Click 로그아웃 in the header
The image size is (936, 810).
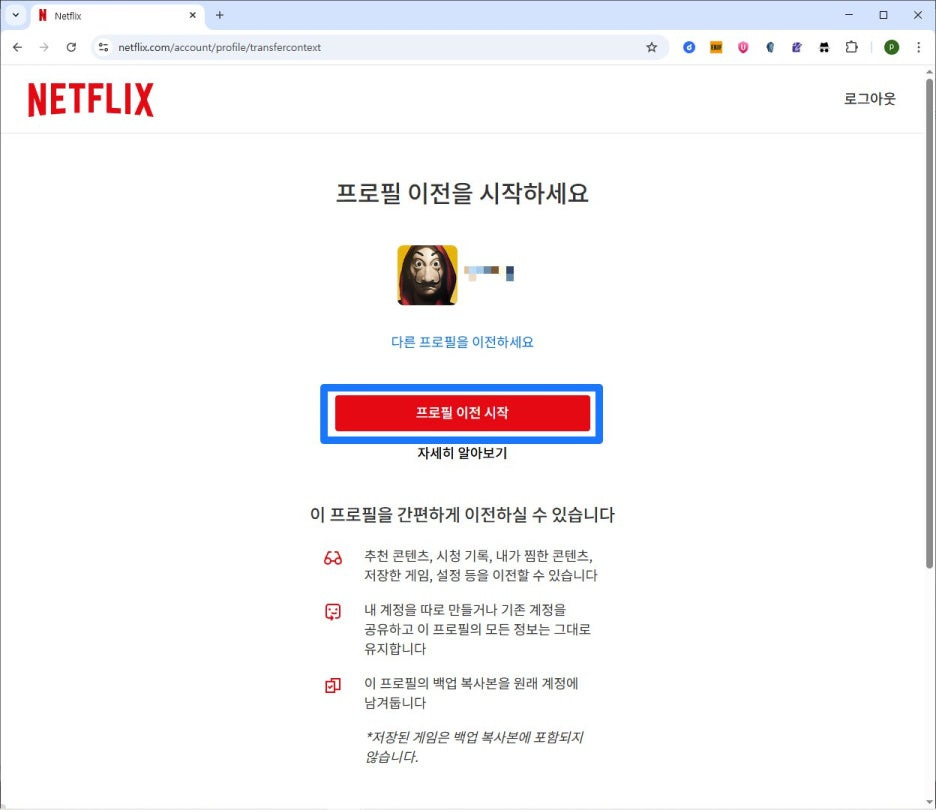pos(869,98)
